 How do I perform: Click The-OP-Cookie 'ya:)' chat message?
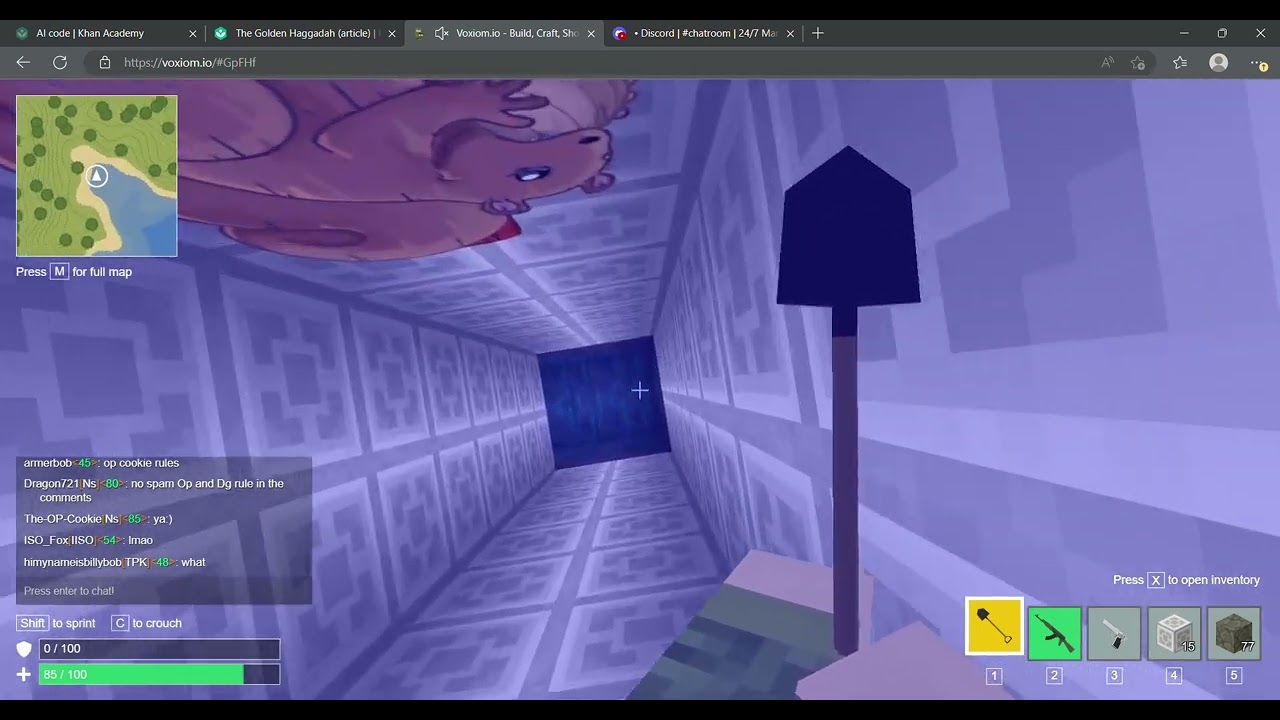[x=98, y=519]
